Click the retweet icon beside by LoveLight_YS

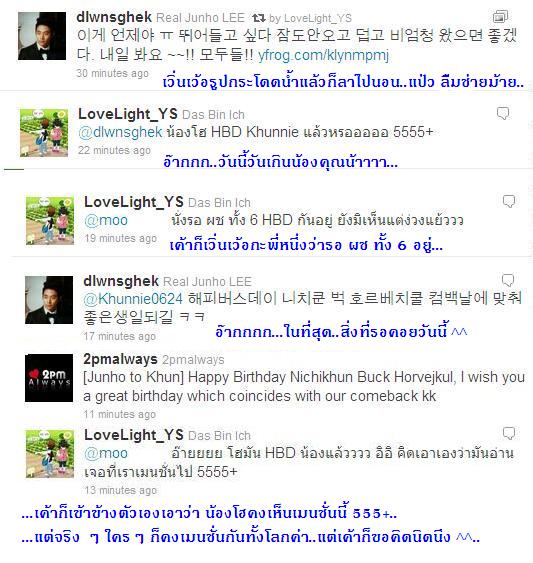[x=259, y=18]
